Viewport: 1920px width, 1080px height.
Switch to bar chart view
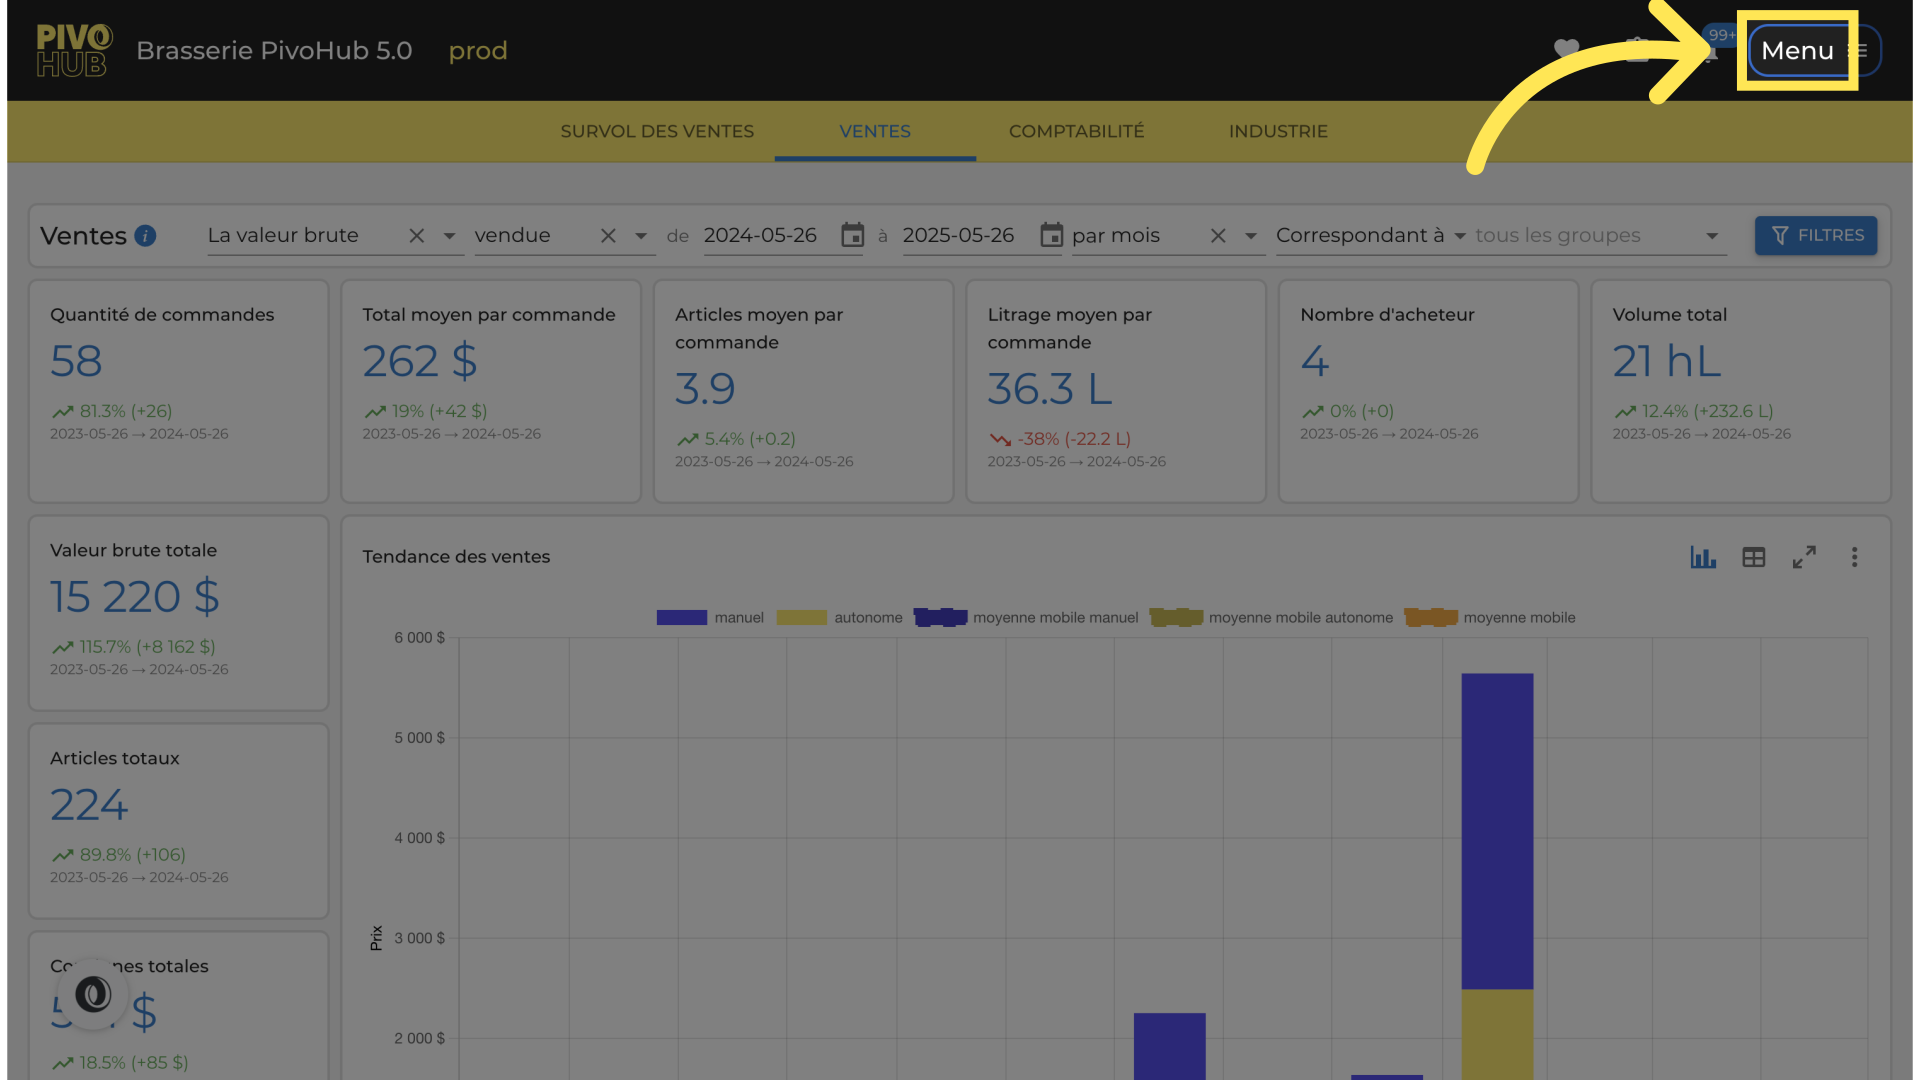point(1703,557)
